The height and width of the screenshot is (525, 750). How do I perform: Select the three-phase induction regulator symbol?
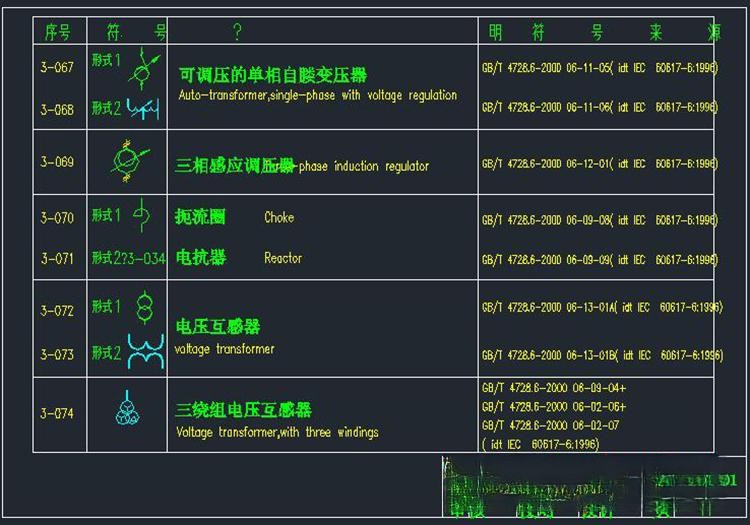click(129, 161)
